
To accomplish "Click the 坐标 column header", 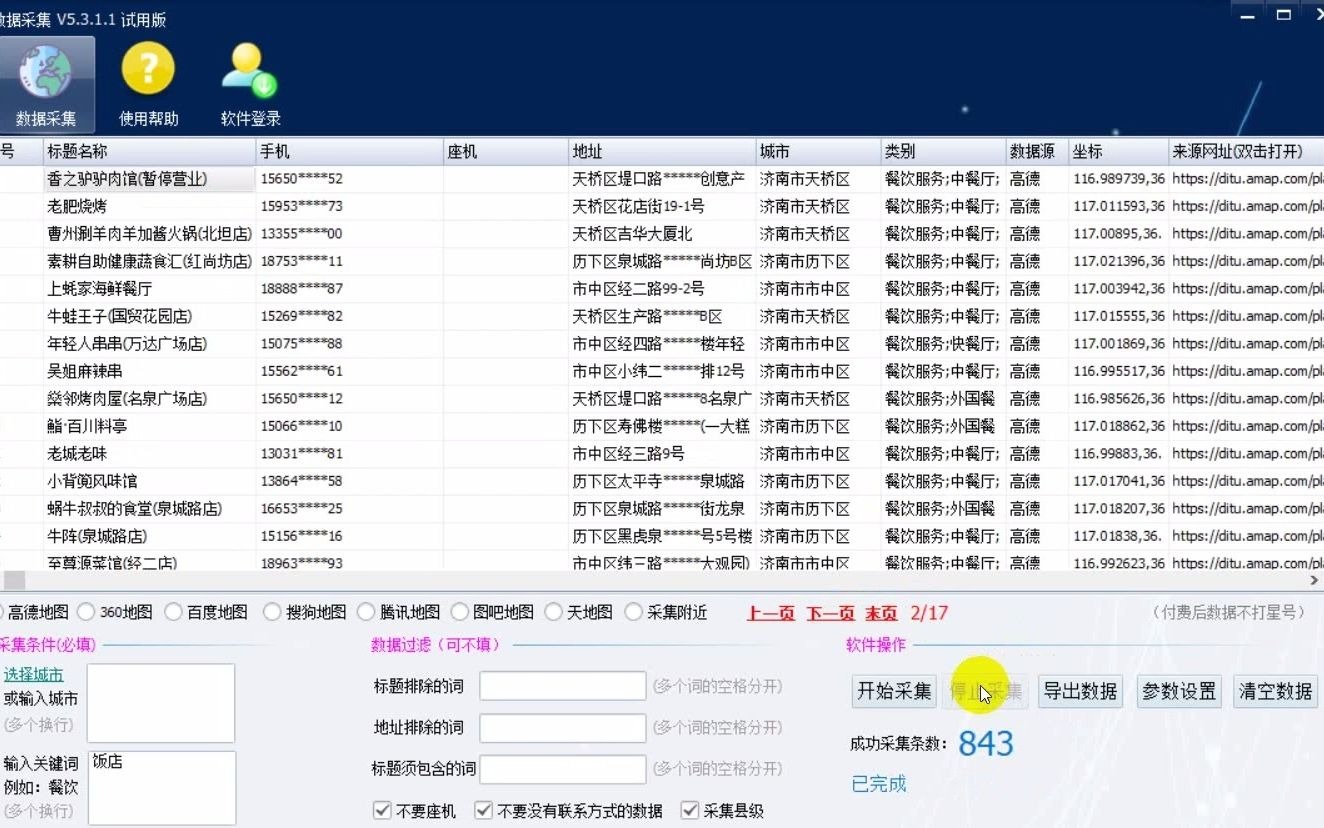I will (x=1118, y=152).
